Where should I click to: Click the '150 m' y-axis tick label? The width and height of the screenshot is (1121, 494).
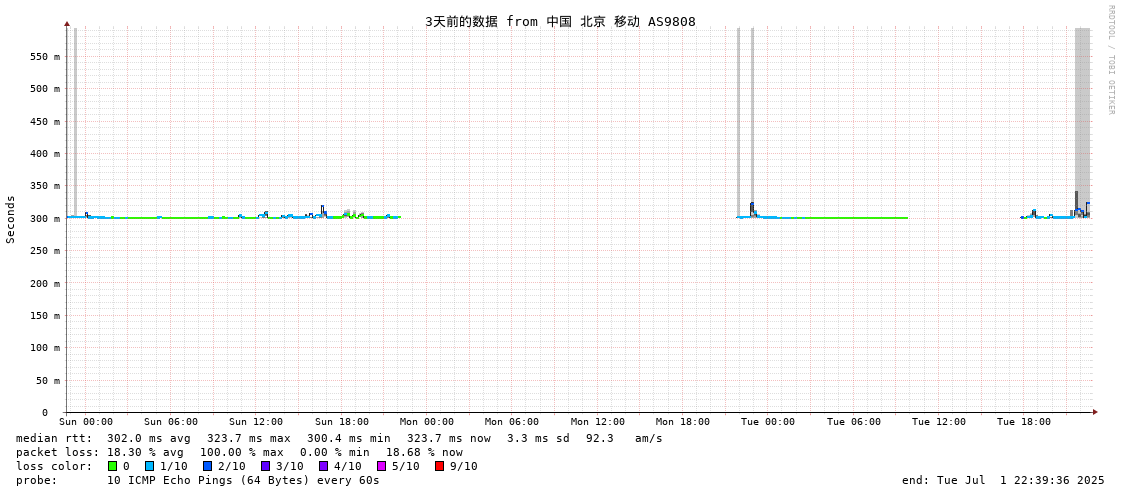coord(46,315)
